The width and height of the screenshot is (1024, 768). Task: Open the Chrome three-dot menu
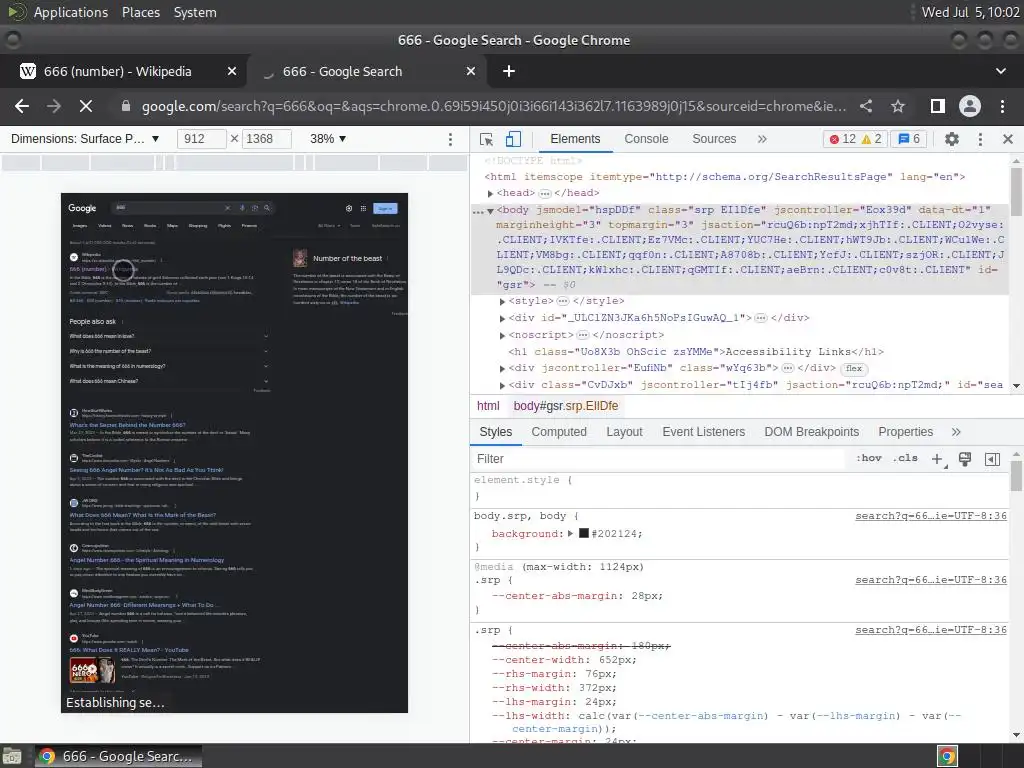[1002, 106]
